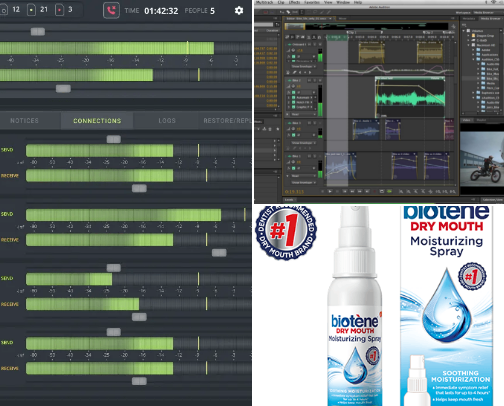The image size is (504, 406).
Task: Click the green Skip Selection button in transport
Action: click(x=389, y=191)
